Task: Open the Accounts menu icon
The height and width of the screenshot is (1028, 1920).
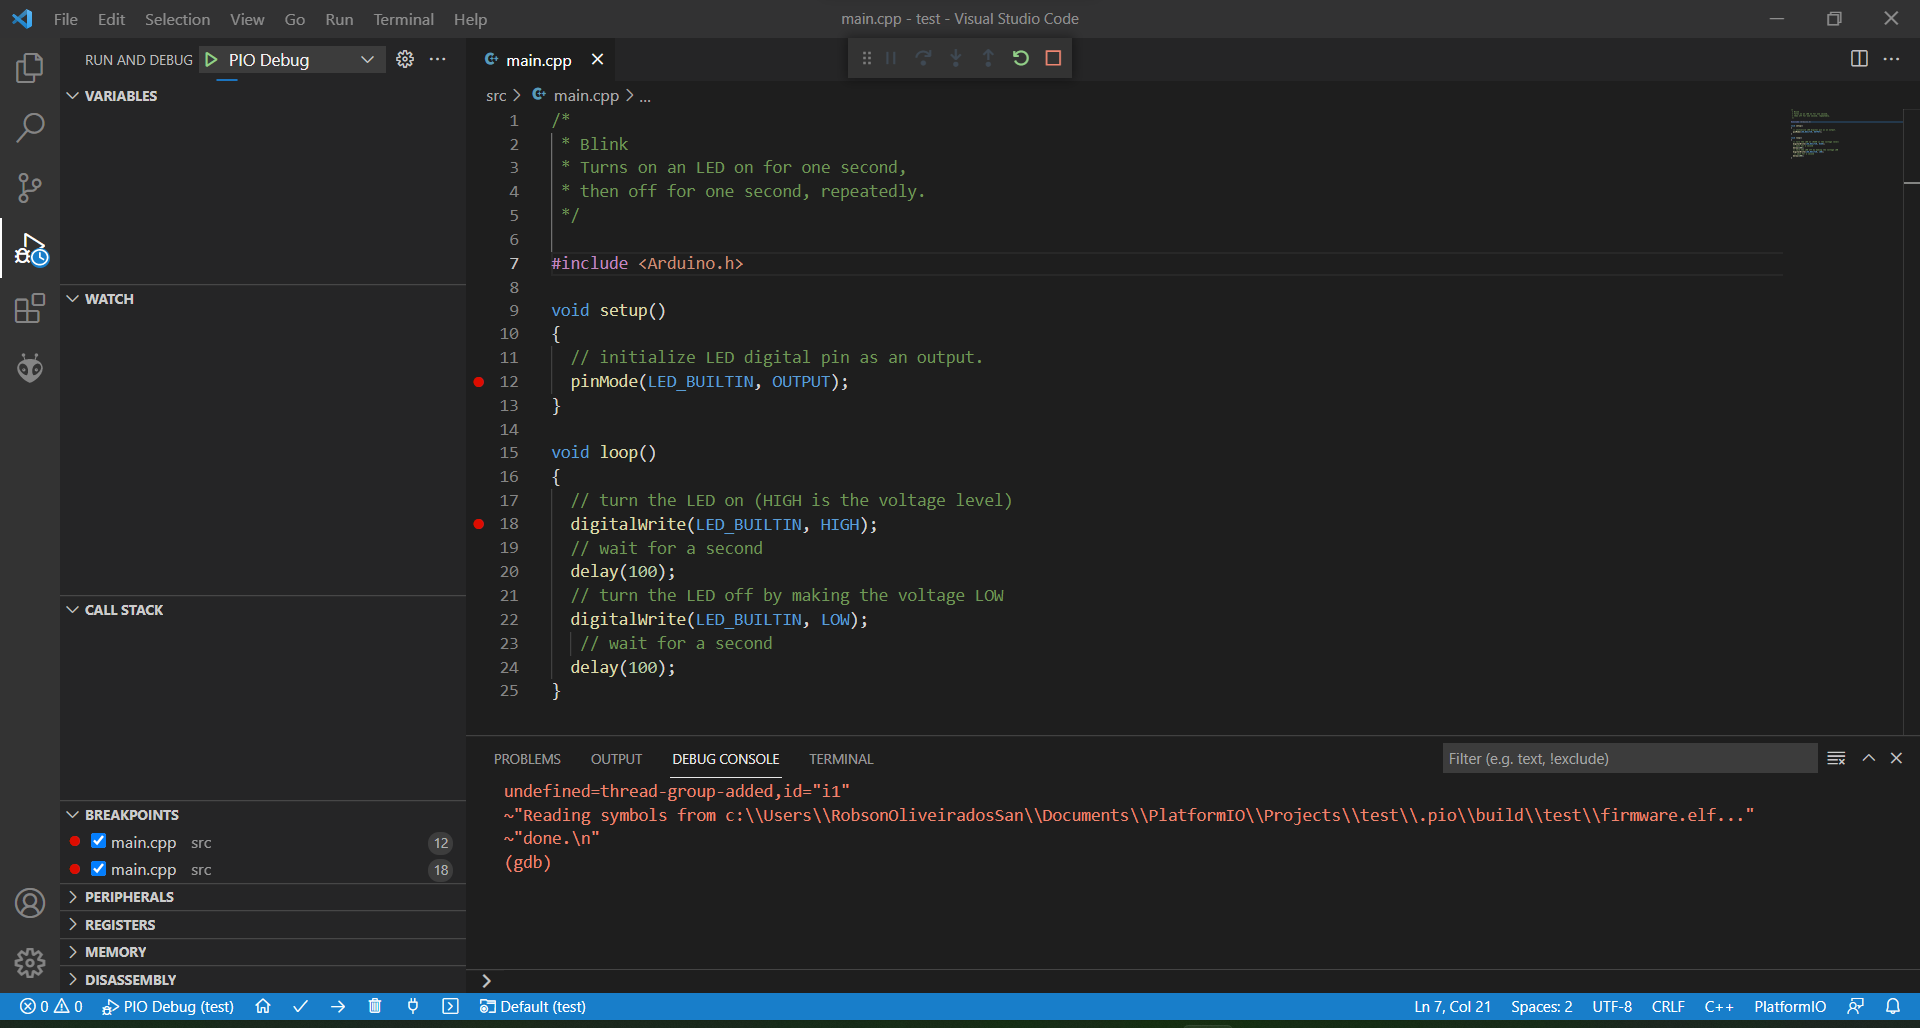Action: click(x=30, y=903)
